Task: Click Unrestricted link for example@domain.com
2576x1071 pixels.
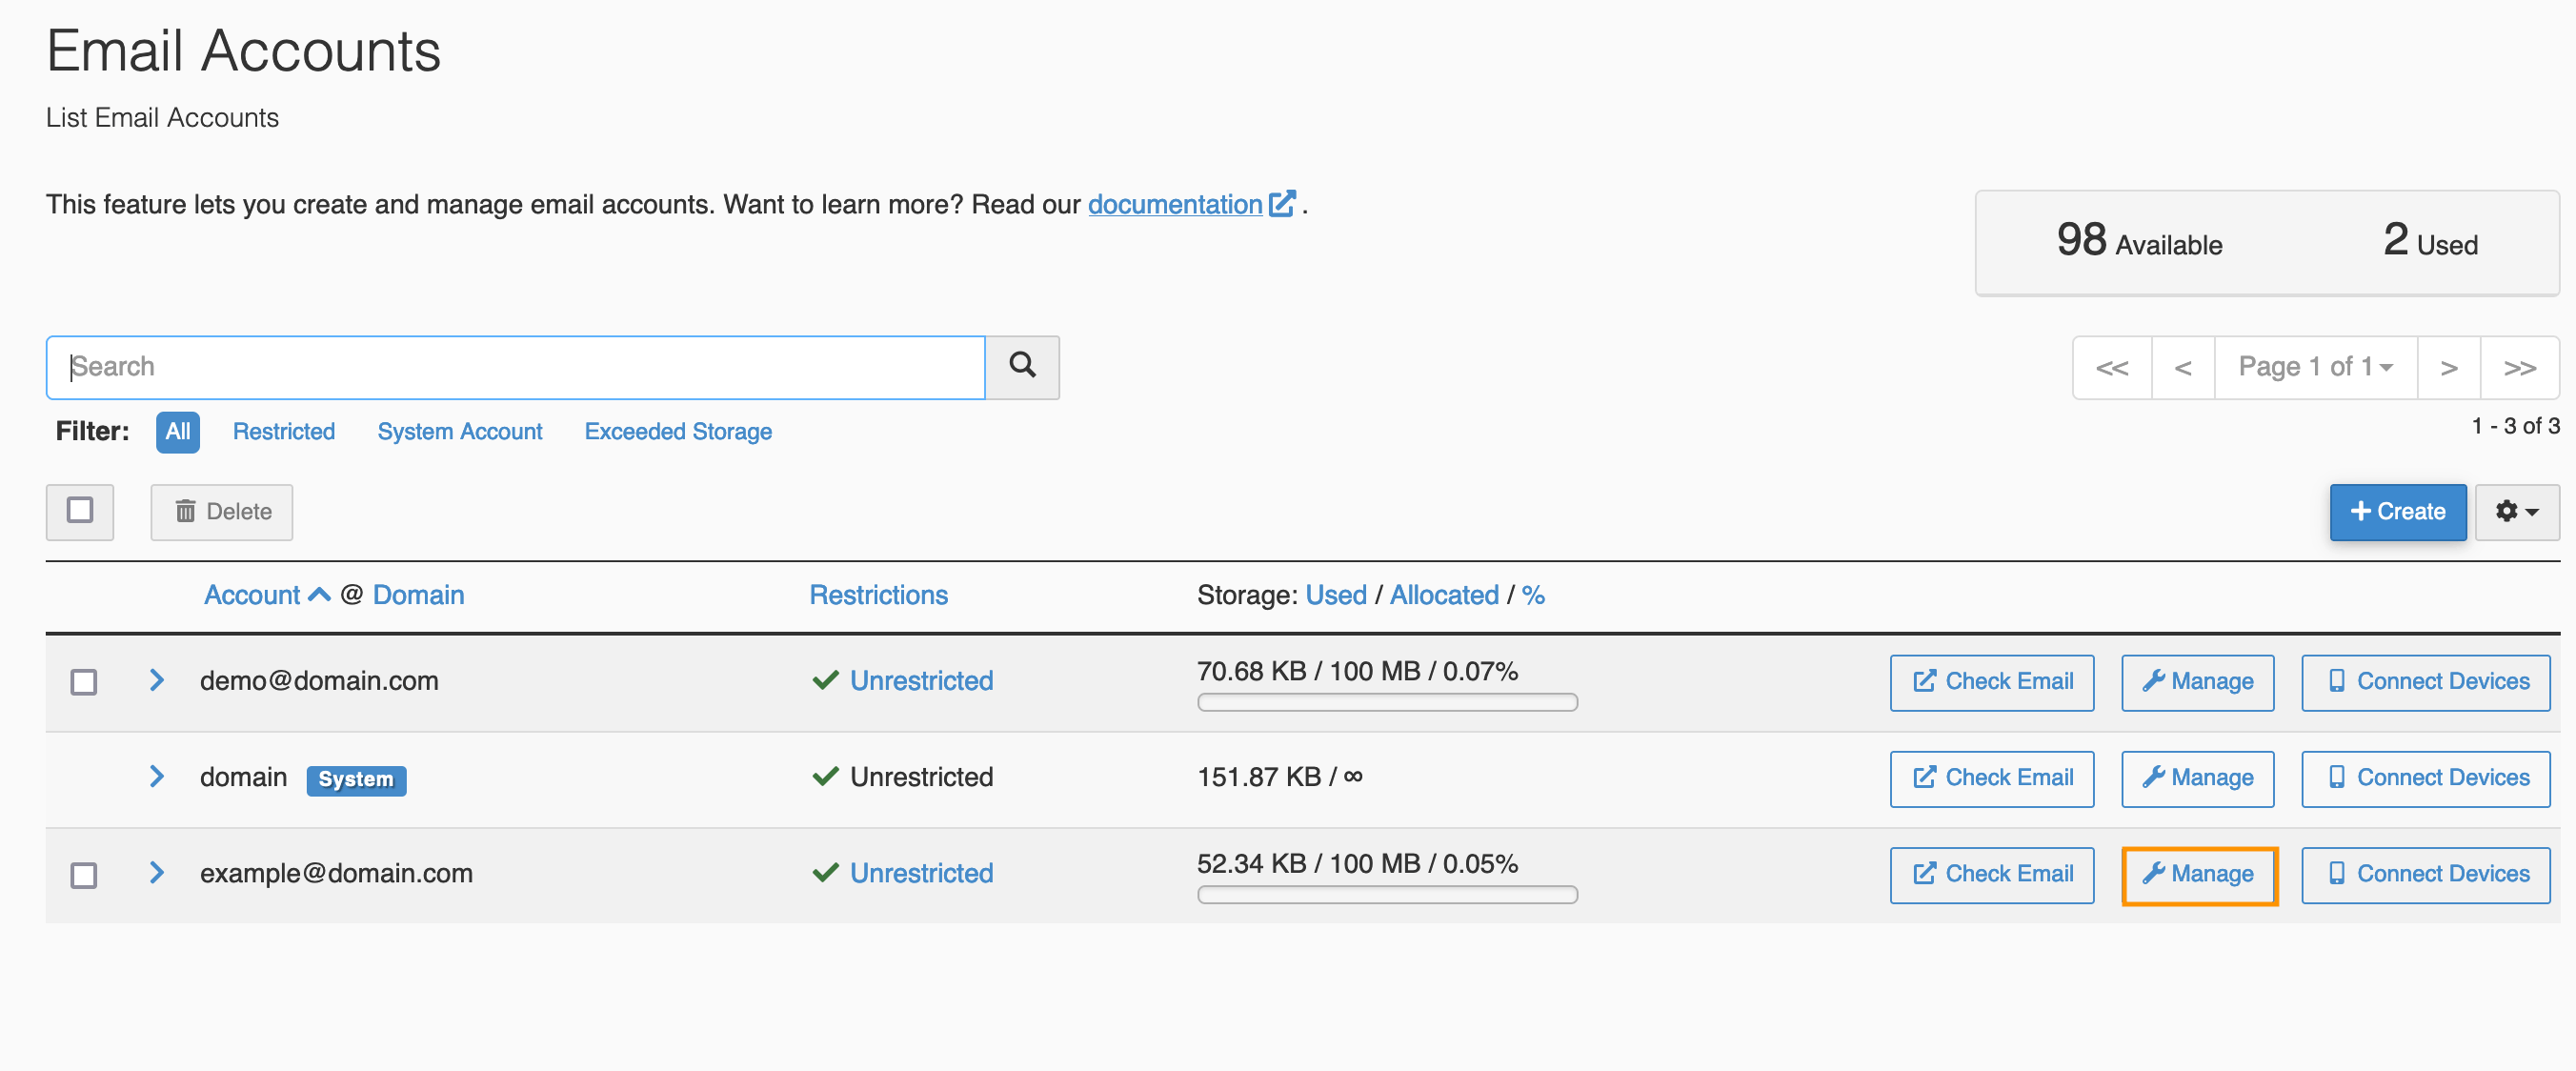Action: coord(921,873)
